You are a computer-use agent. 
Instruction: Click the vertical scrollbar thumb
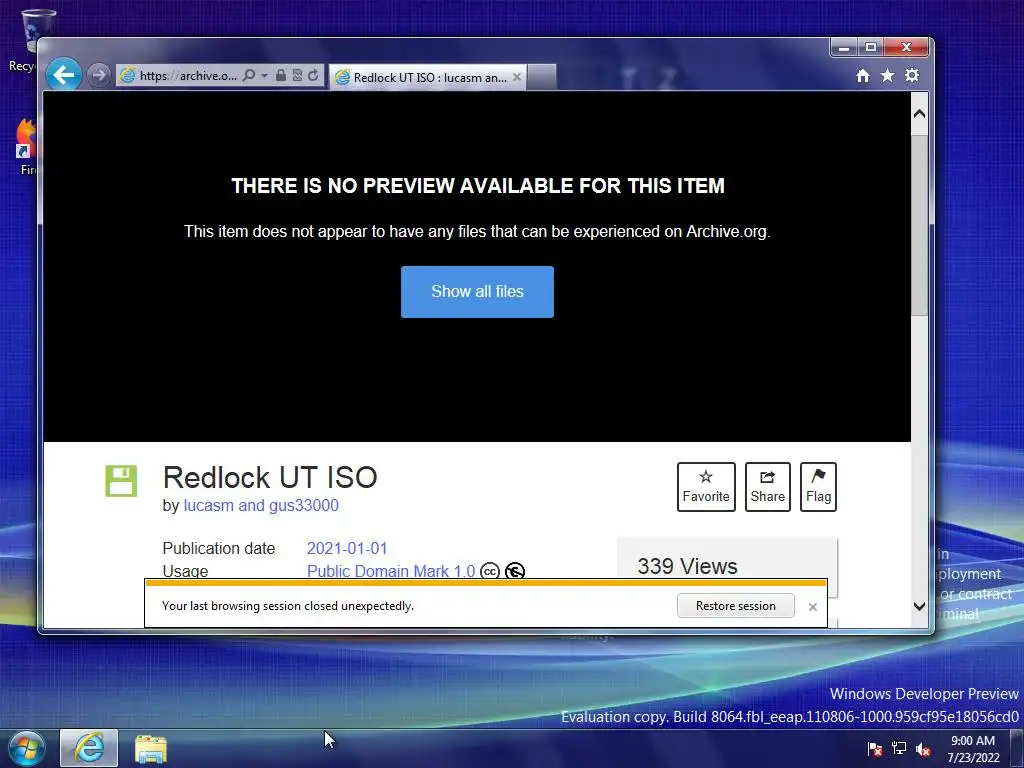click(920, 225)
